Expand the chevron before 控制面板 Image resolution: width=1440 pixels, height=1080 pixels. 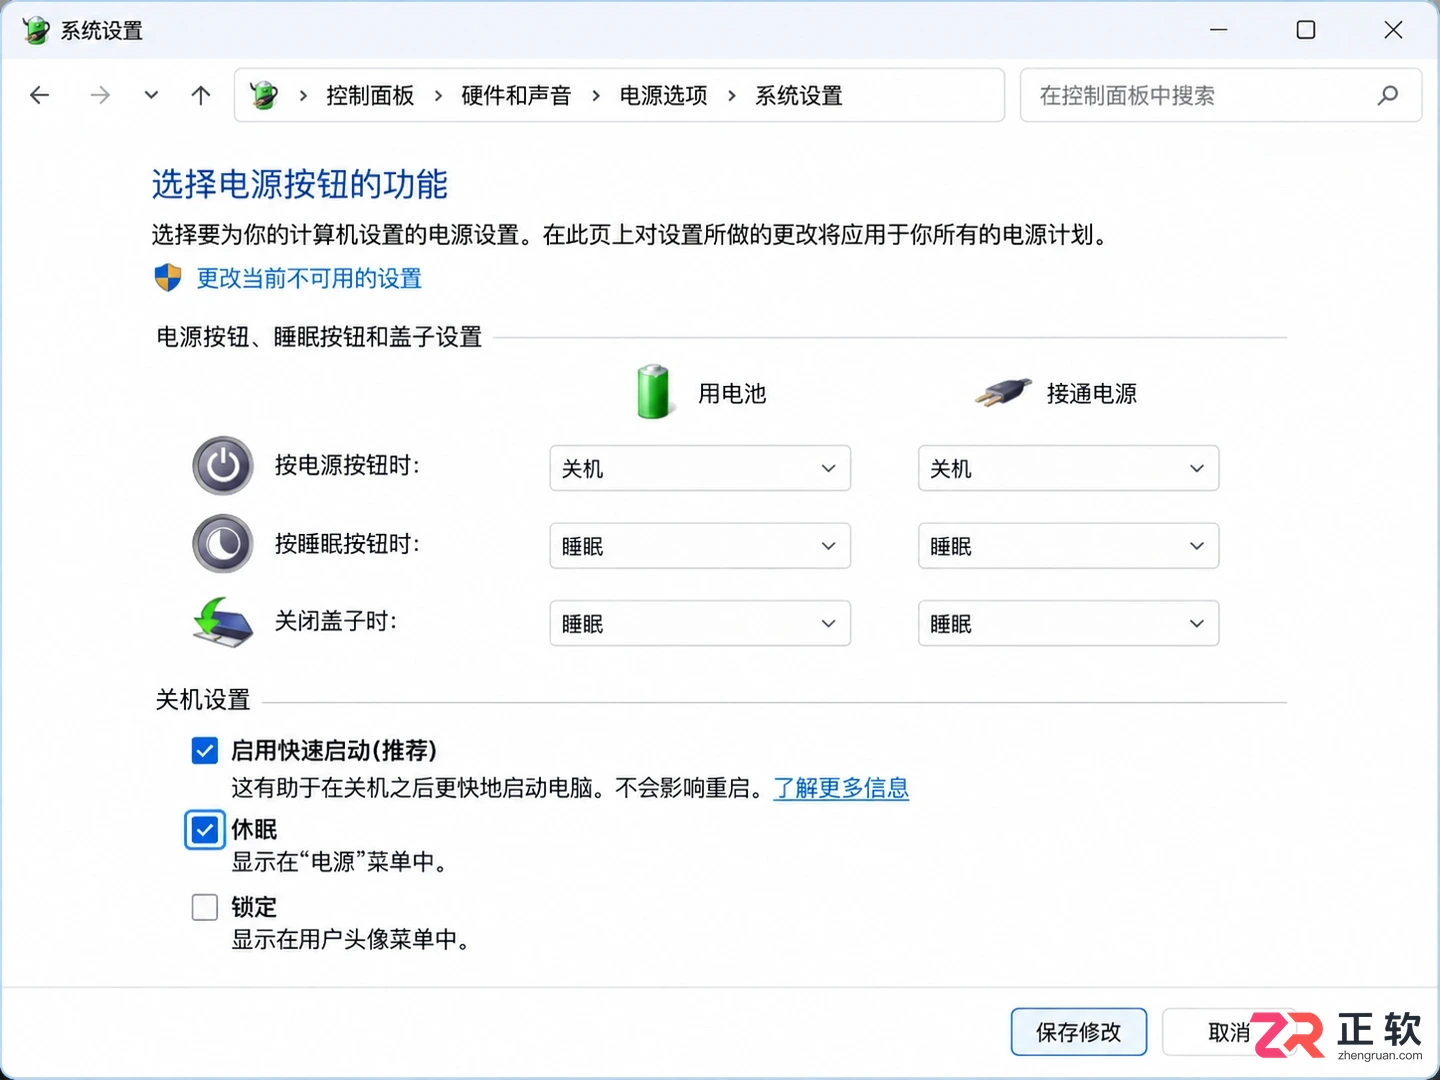303,95
